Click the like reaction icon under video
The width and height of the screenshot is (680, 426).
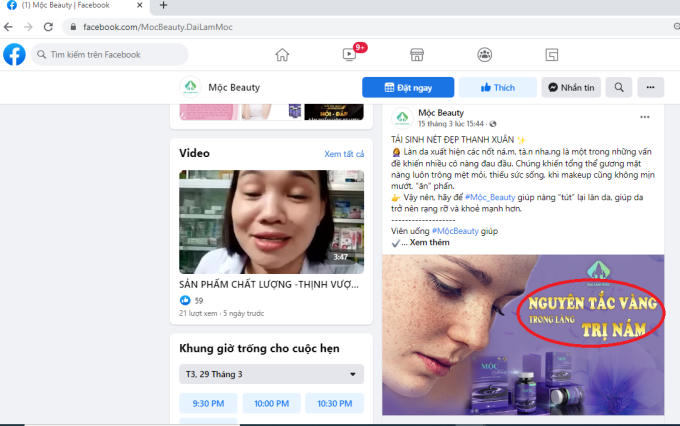[x=185, y=300]
